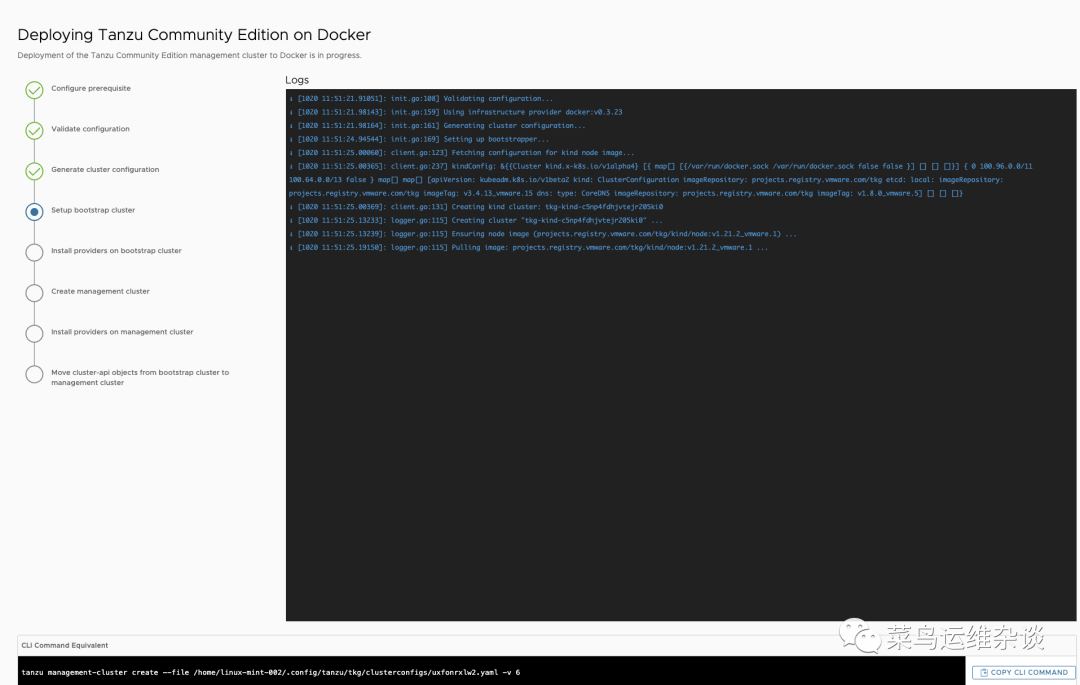This screenshot has width=1080, height=685.
Task: Click the deployment in progress subtitle text
Action: click(x=189, y=55)
